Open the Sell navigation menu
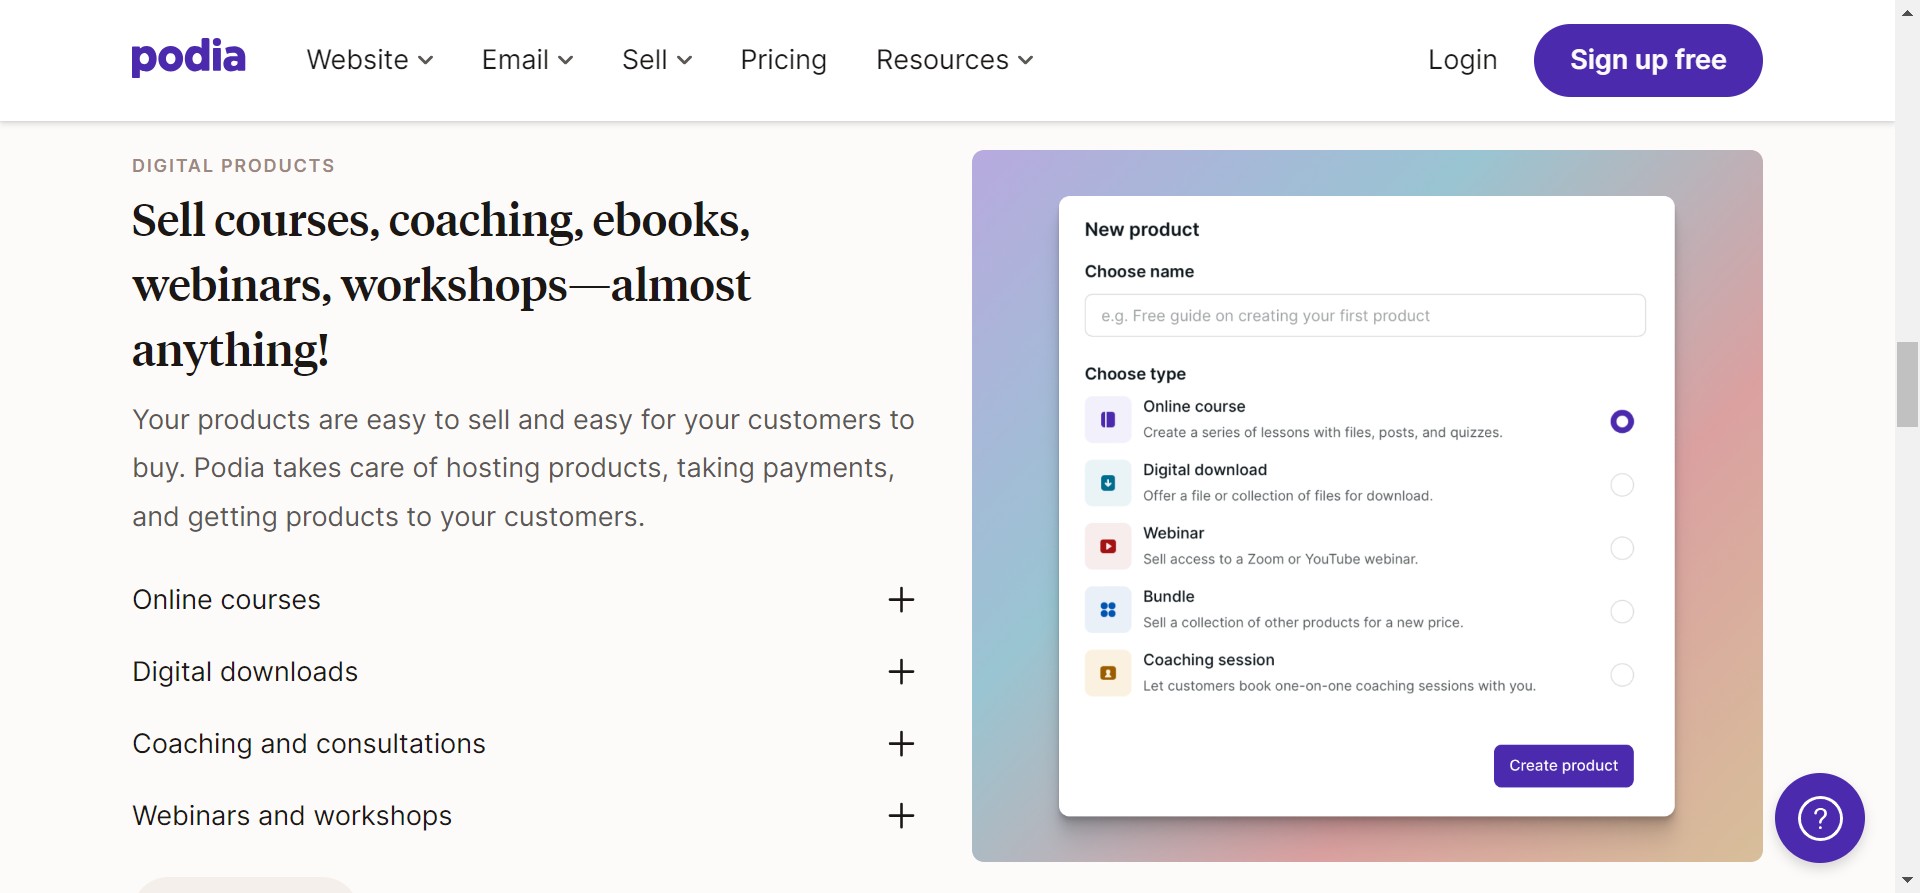 pos(657,60)
